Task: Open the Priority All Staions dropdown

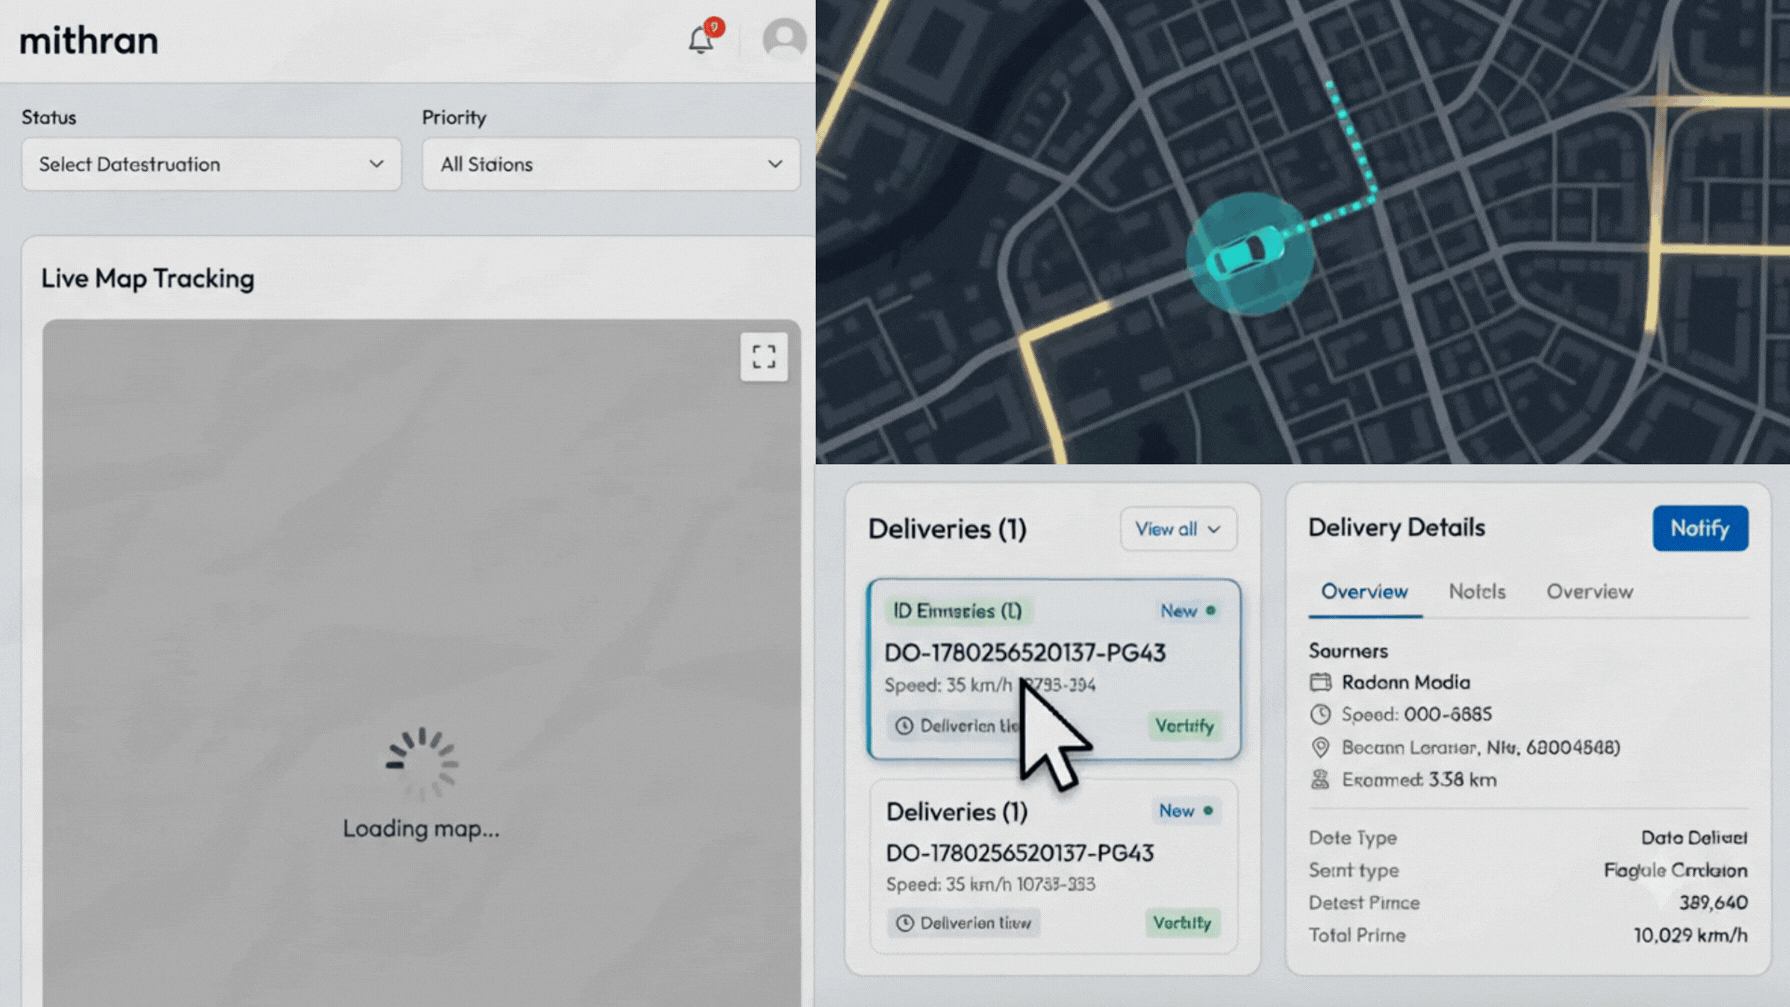Action: (x=611, y=164)
